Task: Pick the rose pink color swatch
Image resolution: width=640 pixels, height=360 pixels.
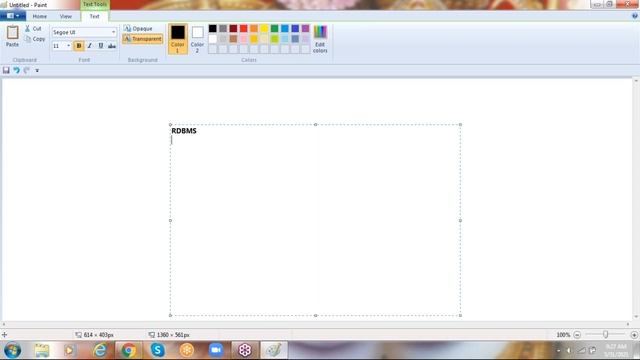Action: pos(244,39)
